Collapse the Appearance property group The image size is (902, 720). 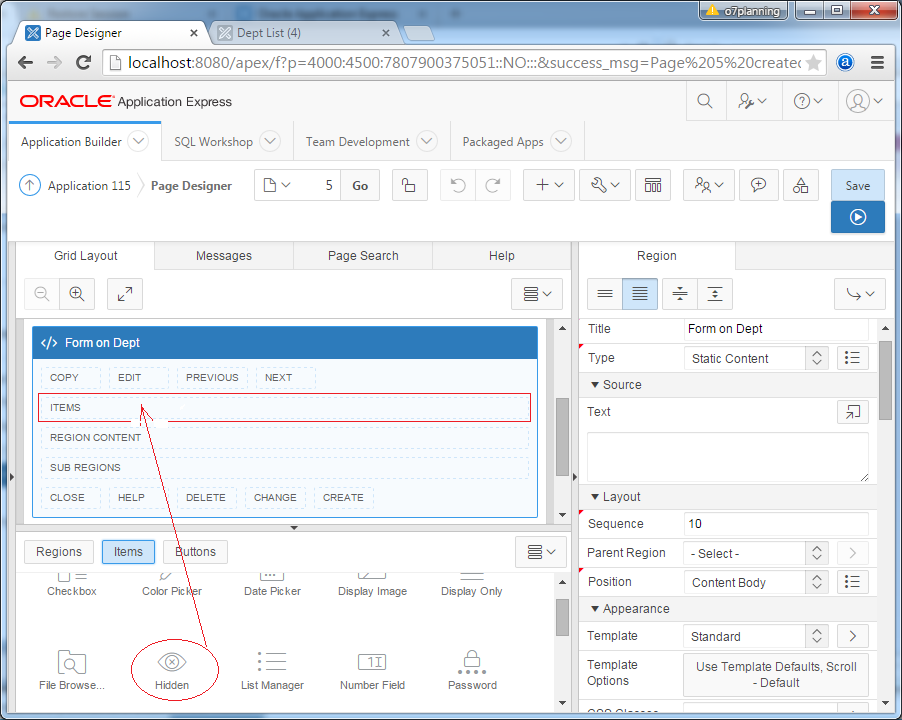(x=595, y=608)
